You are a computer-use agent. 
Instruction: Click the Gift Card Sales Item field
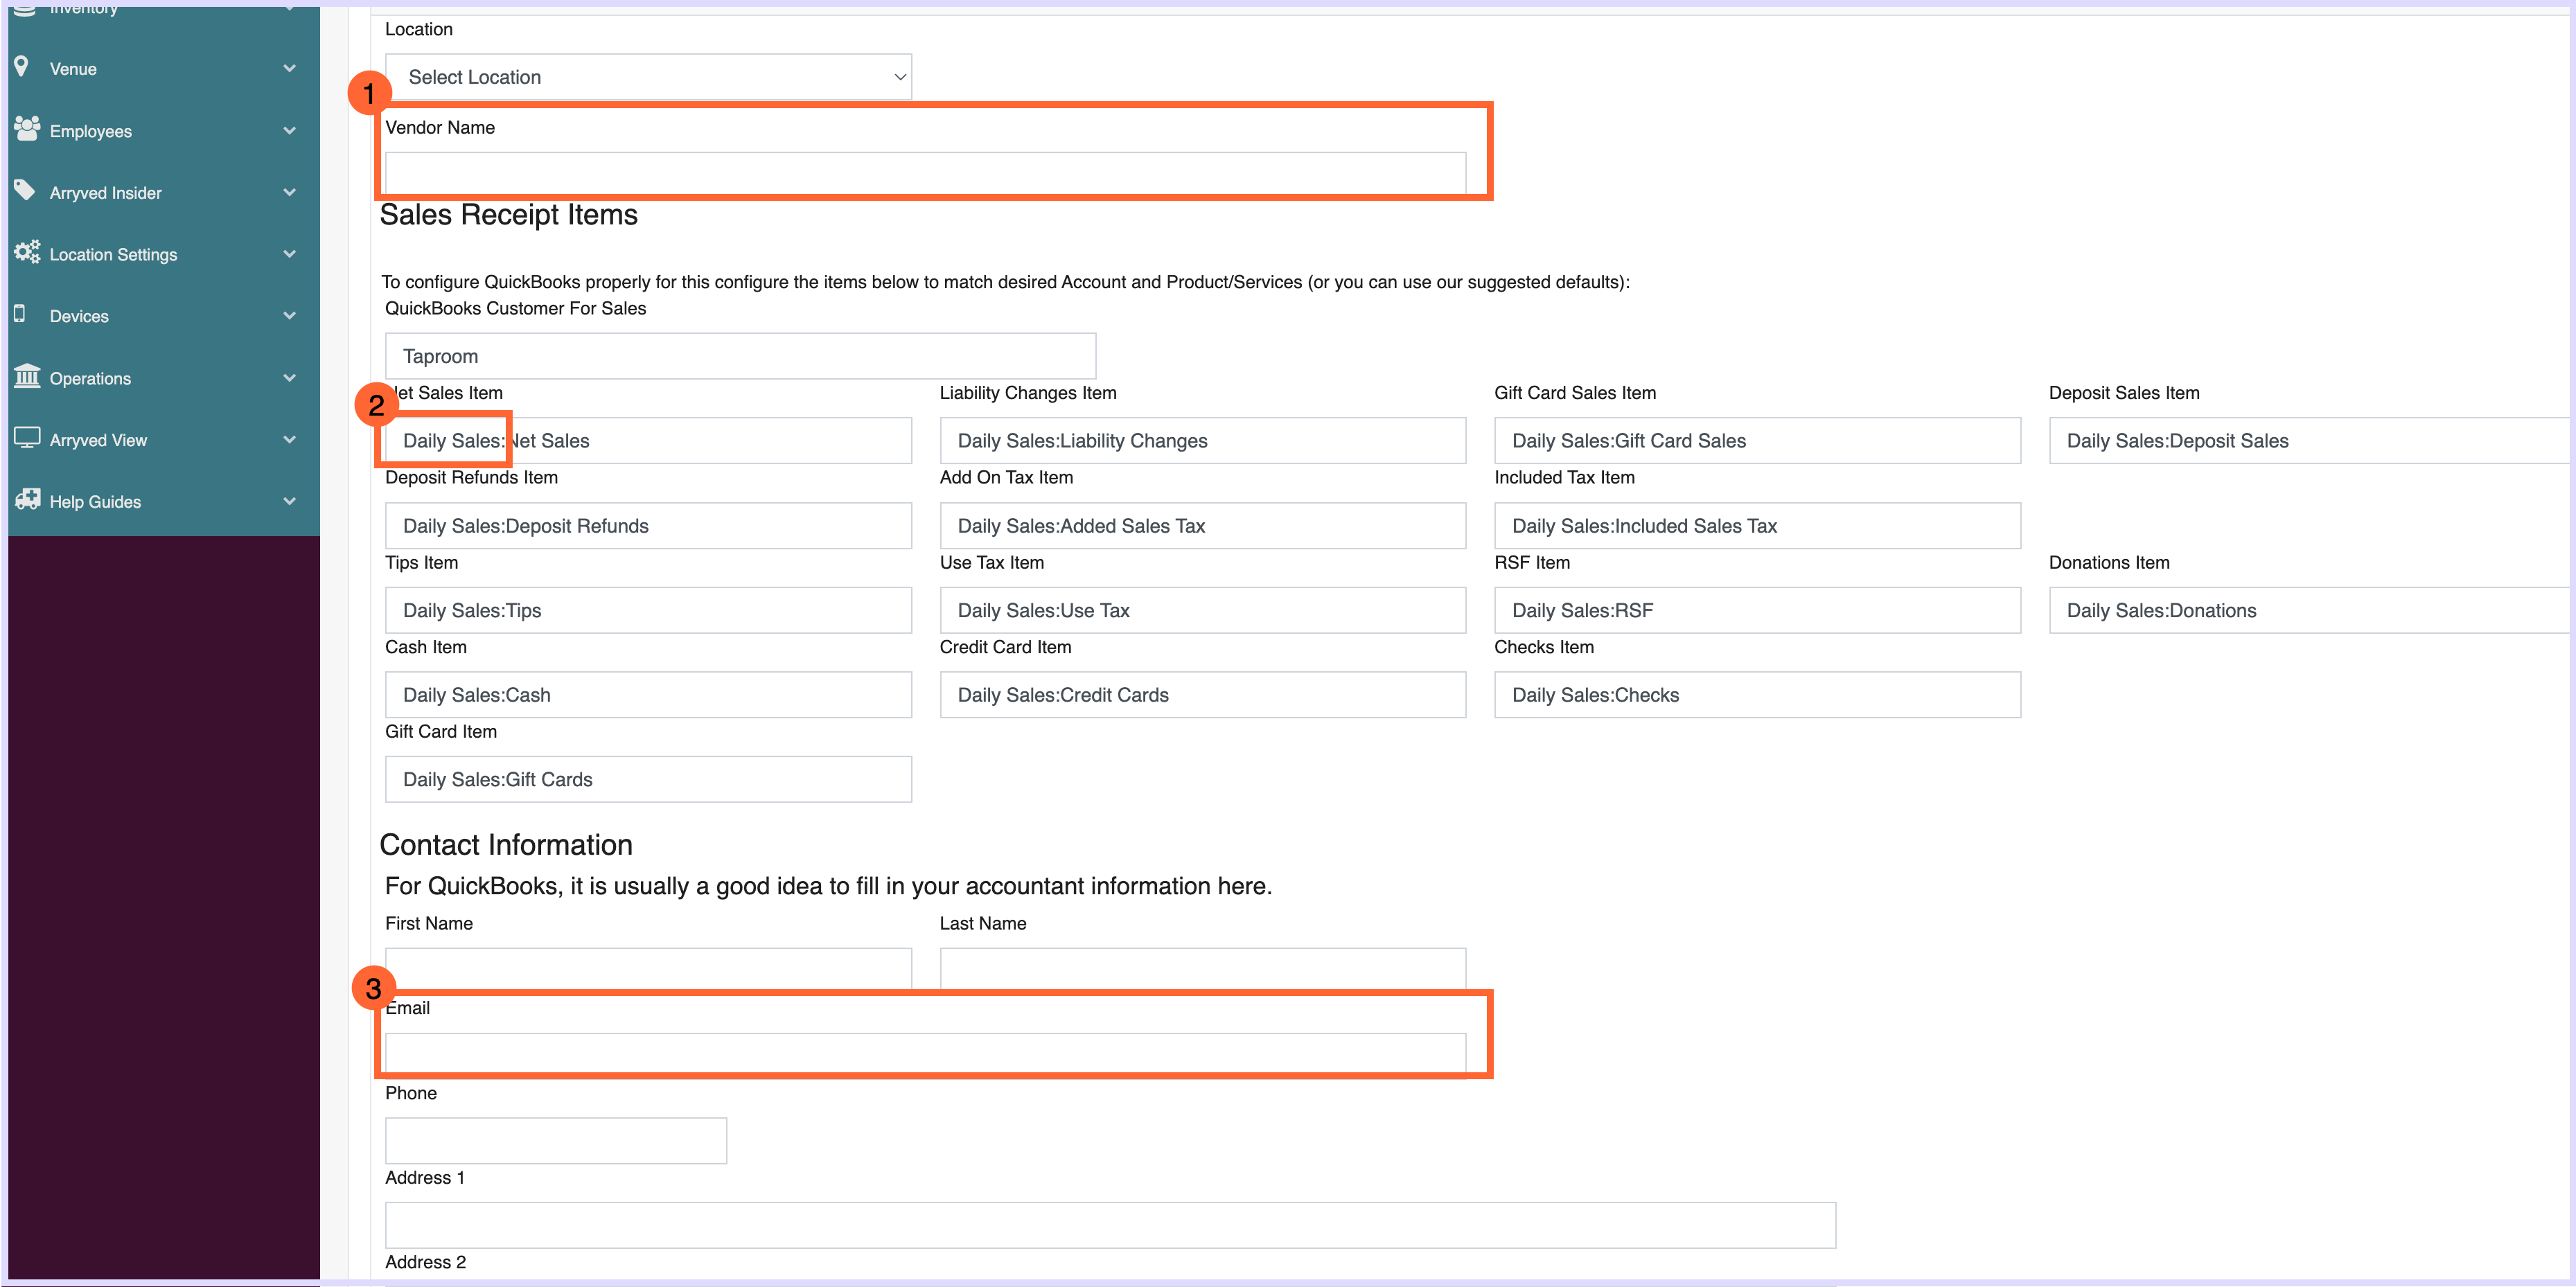(x=1757, y=441)
